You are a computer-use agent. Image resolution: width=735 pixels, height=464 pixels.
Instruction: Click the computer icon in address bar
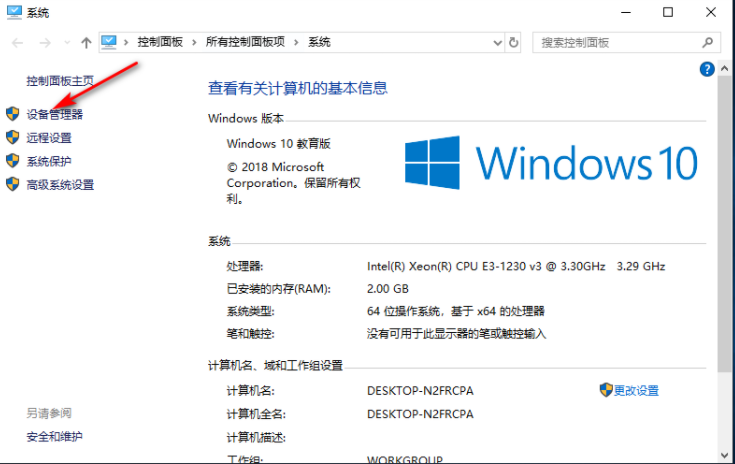point(109,42)
